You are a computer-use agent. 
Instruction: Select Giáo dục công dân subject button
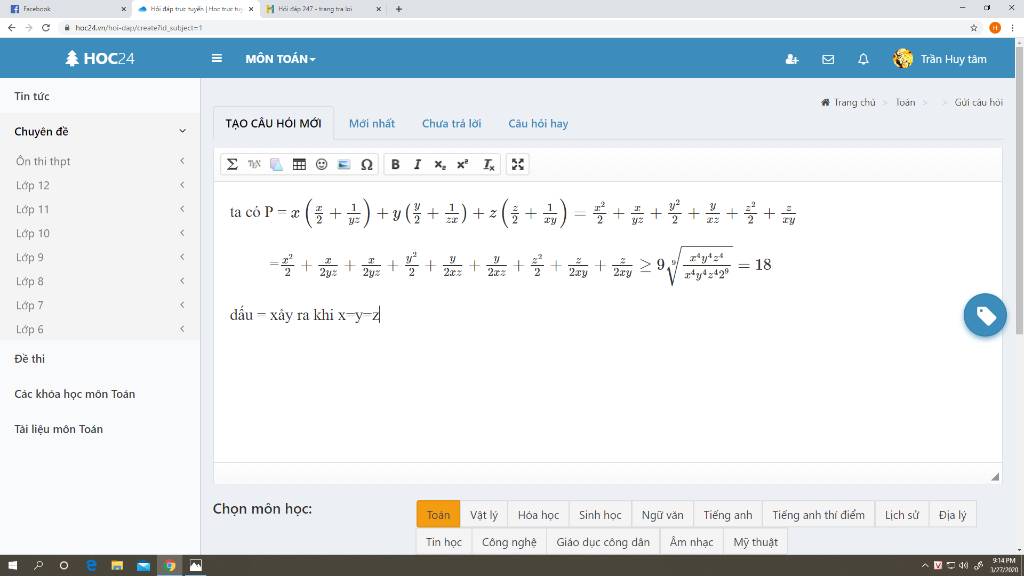point(603,542)
